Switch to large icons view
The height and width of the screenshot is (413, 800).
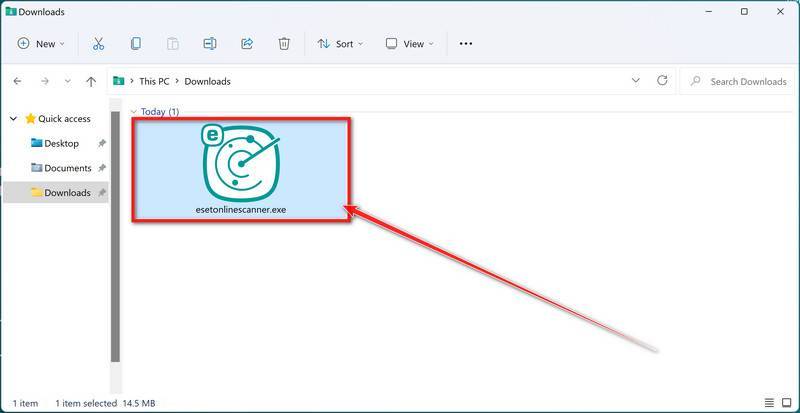(x=786, y=403)
